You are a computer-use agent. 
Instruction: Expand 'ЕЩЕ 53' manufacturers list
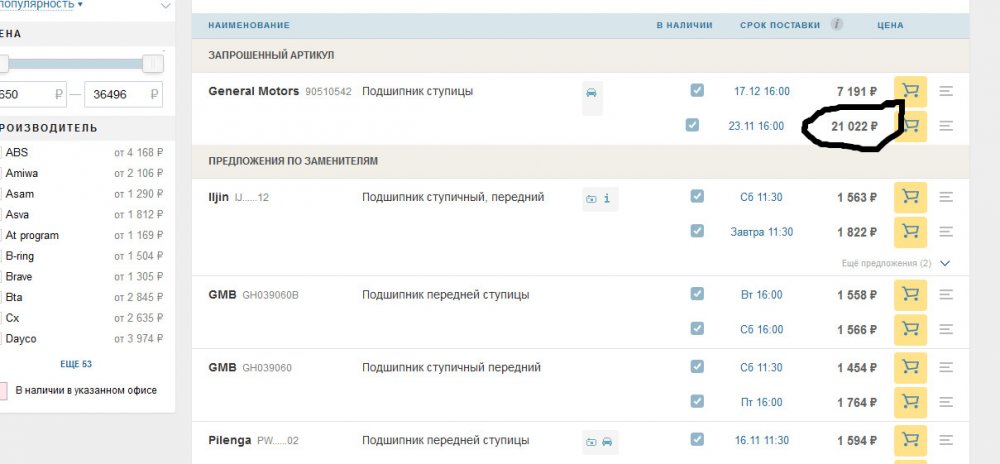pyautogui.click(x=76, y=363)
